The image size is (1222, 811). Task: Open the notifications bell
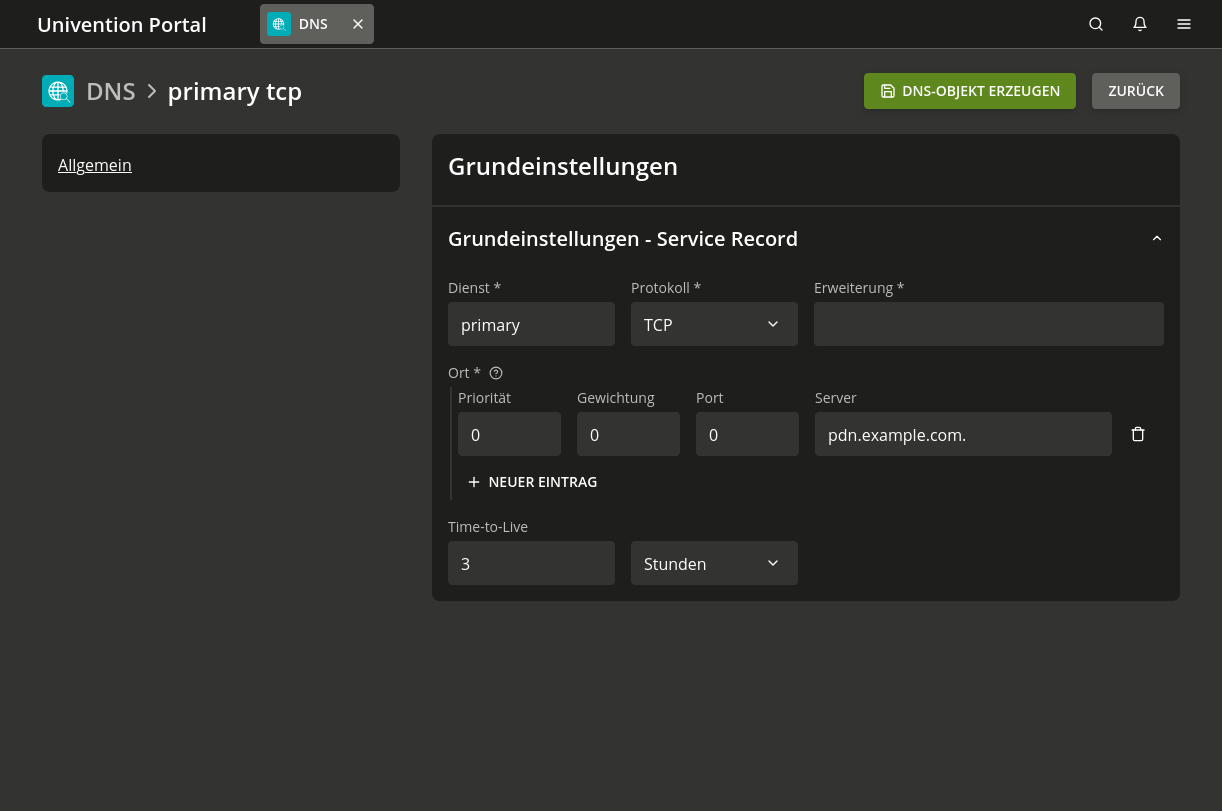click(1140, 24)
